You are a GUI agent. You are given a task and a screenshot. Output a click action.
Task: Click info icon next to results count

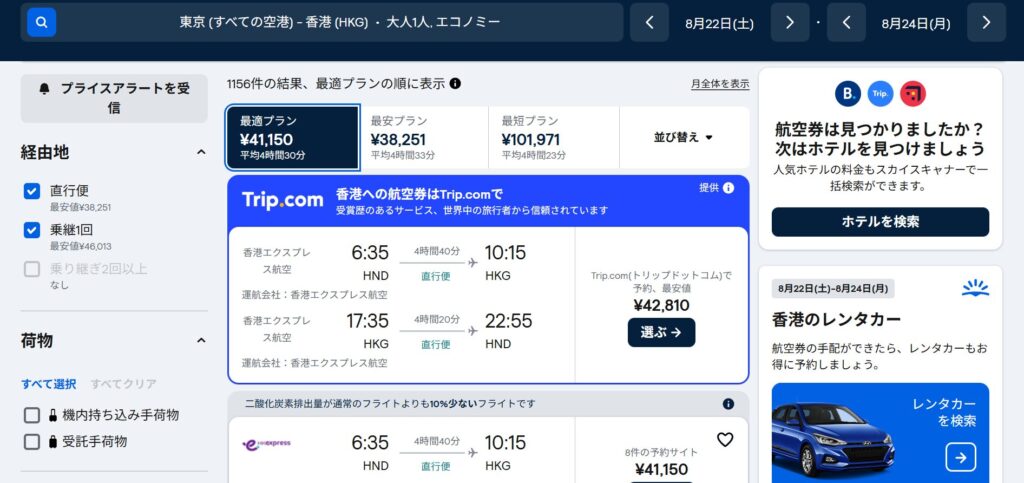[x=455, y=84]
